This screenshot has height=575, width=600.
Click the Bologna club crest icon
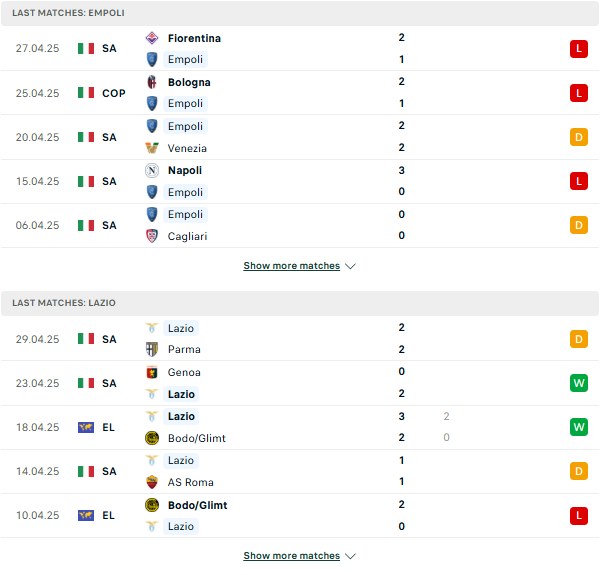[152, 82]
